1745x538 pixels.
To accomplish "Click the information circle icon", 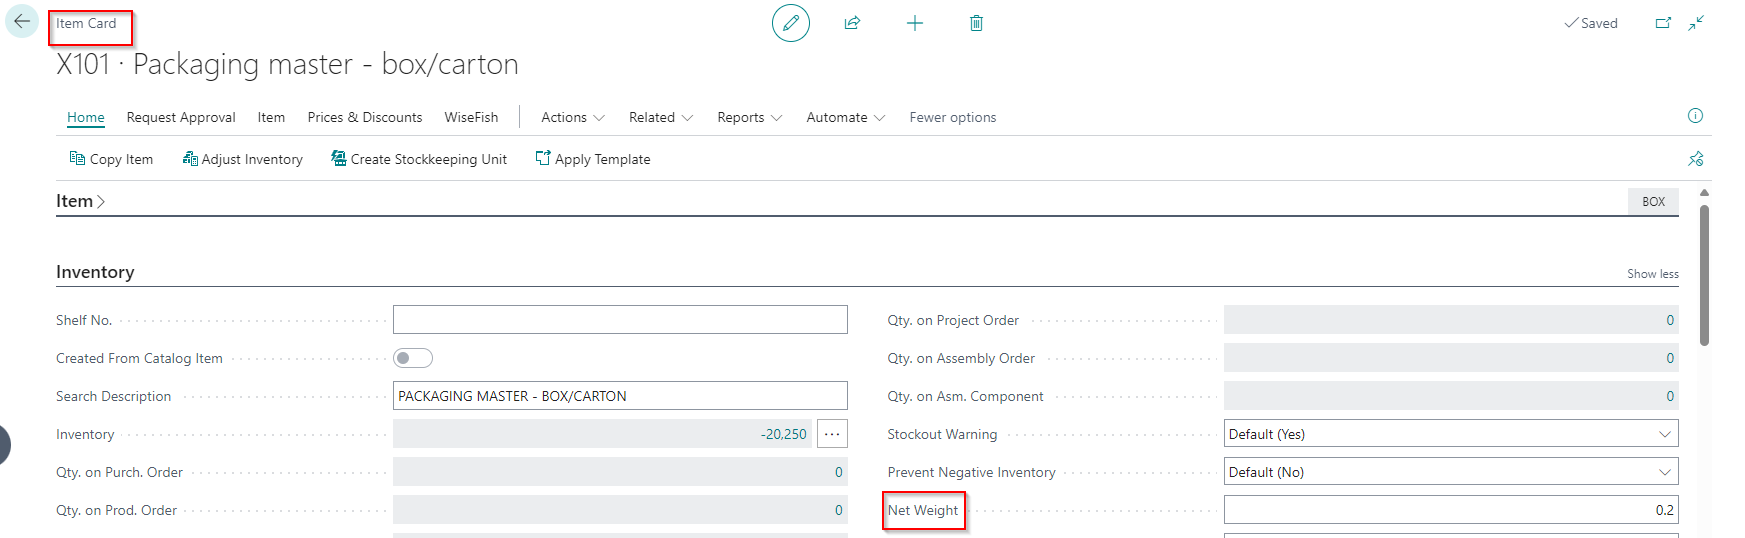I will tap(1695, 116).
